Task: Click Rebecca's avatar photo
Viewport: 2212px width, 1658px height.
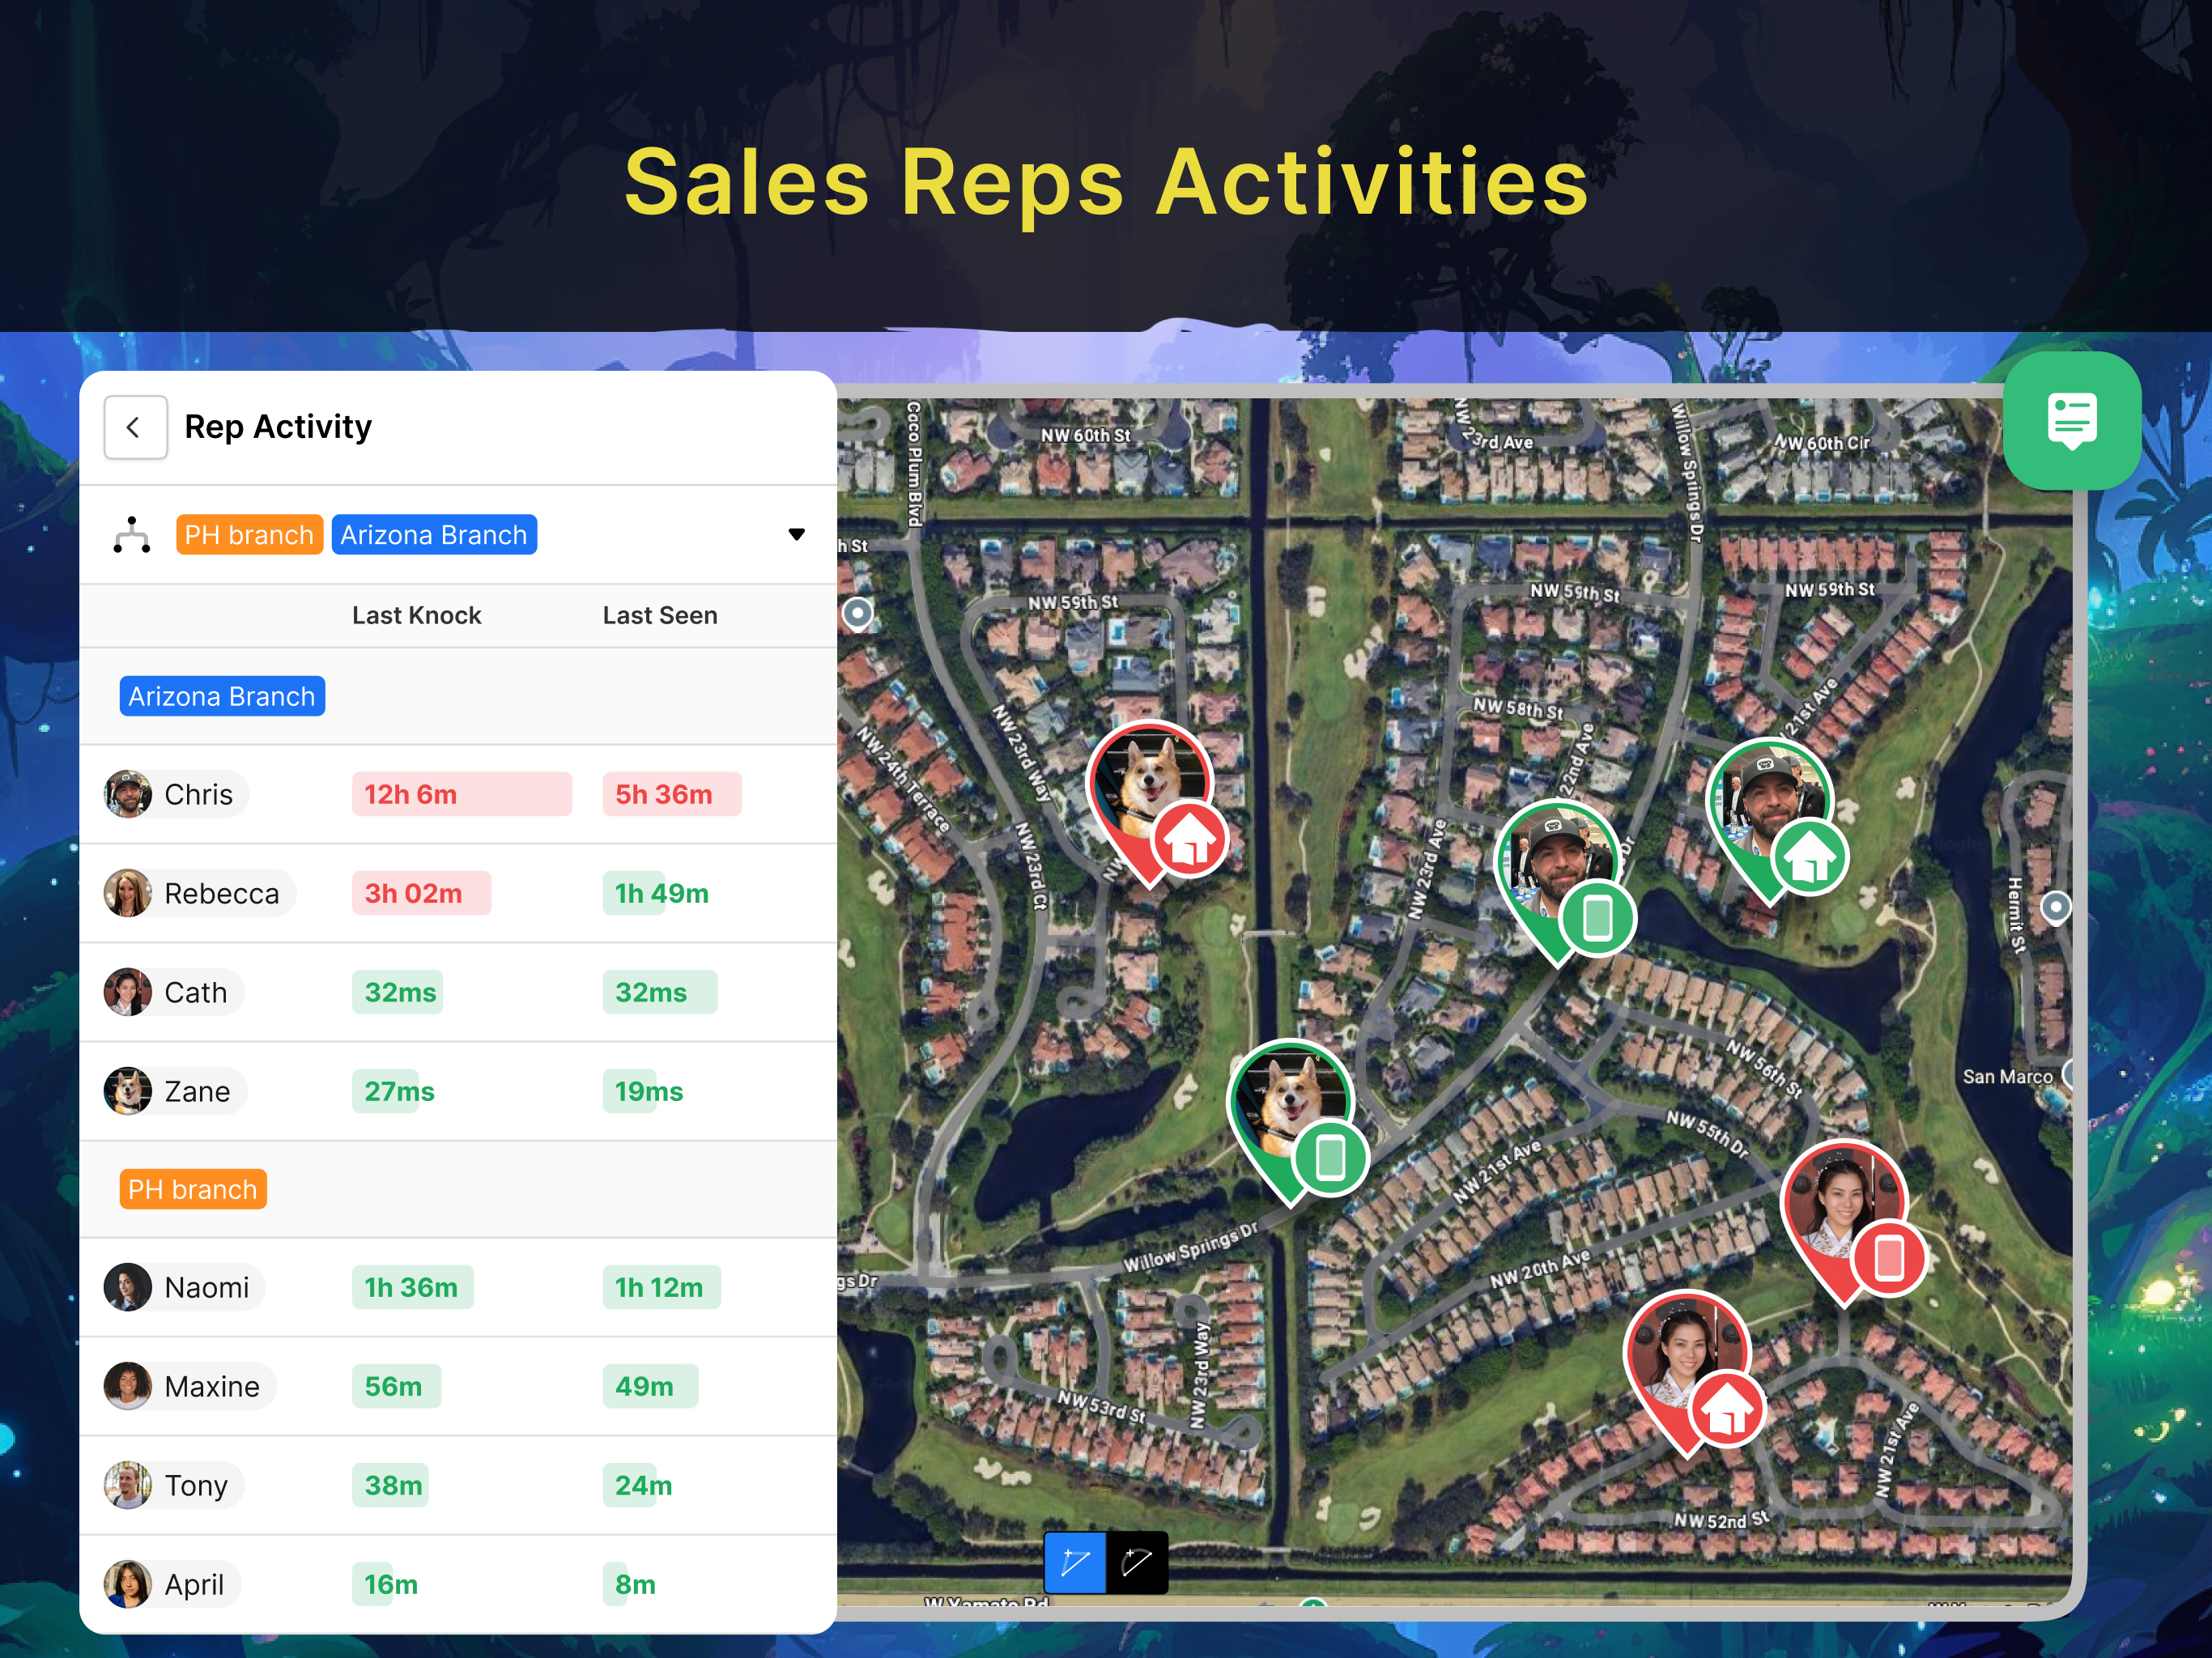Action: [x=128, y=893]
